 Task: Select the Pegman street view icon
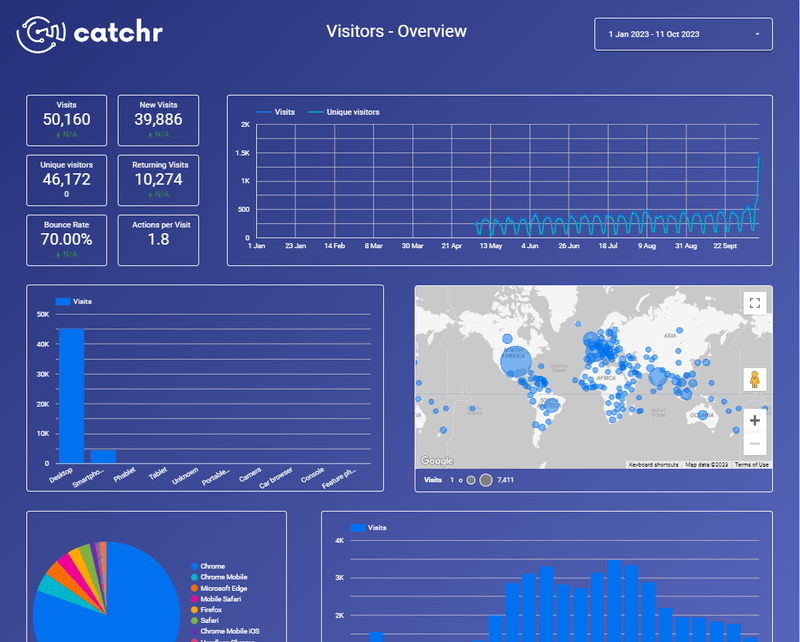click(755, 380)
